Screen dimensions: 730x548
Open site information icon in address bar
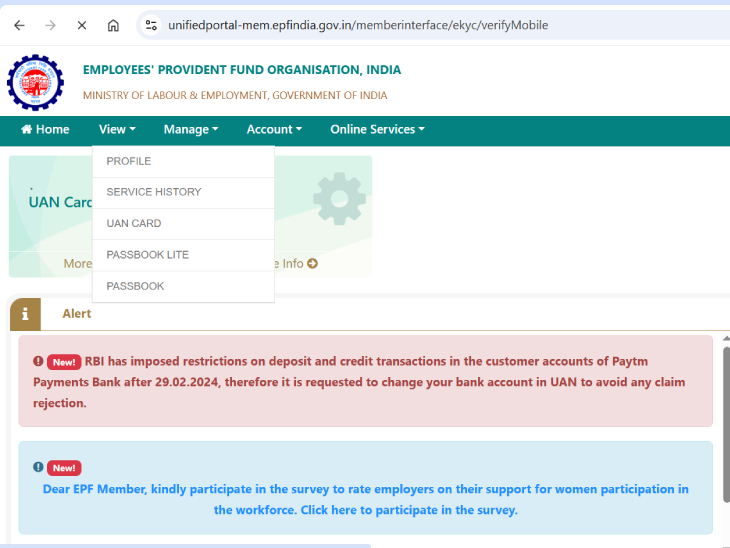pos(151,25)
